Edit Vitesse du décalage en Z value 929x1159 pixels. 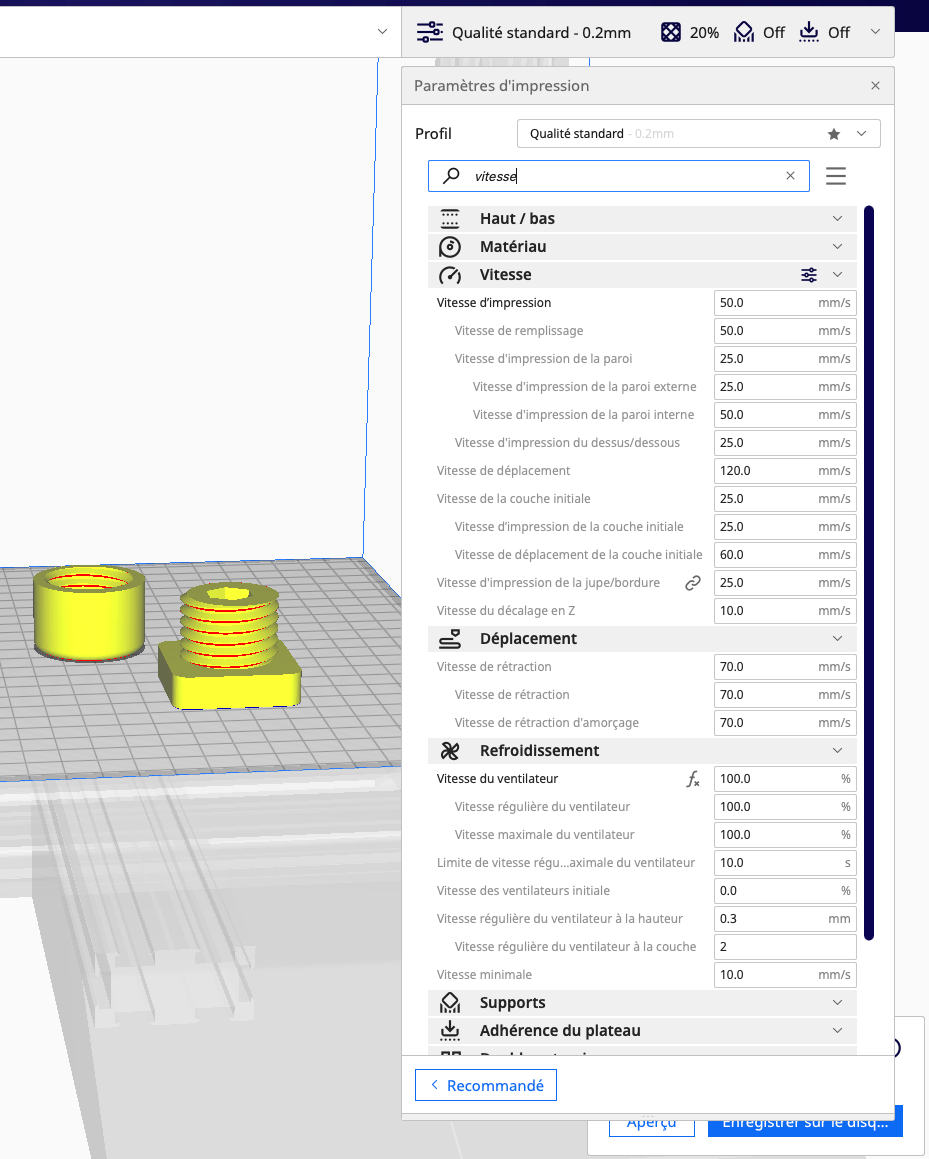pos(785,611)
